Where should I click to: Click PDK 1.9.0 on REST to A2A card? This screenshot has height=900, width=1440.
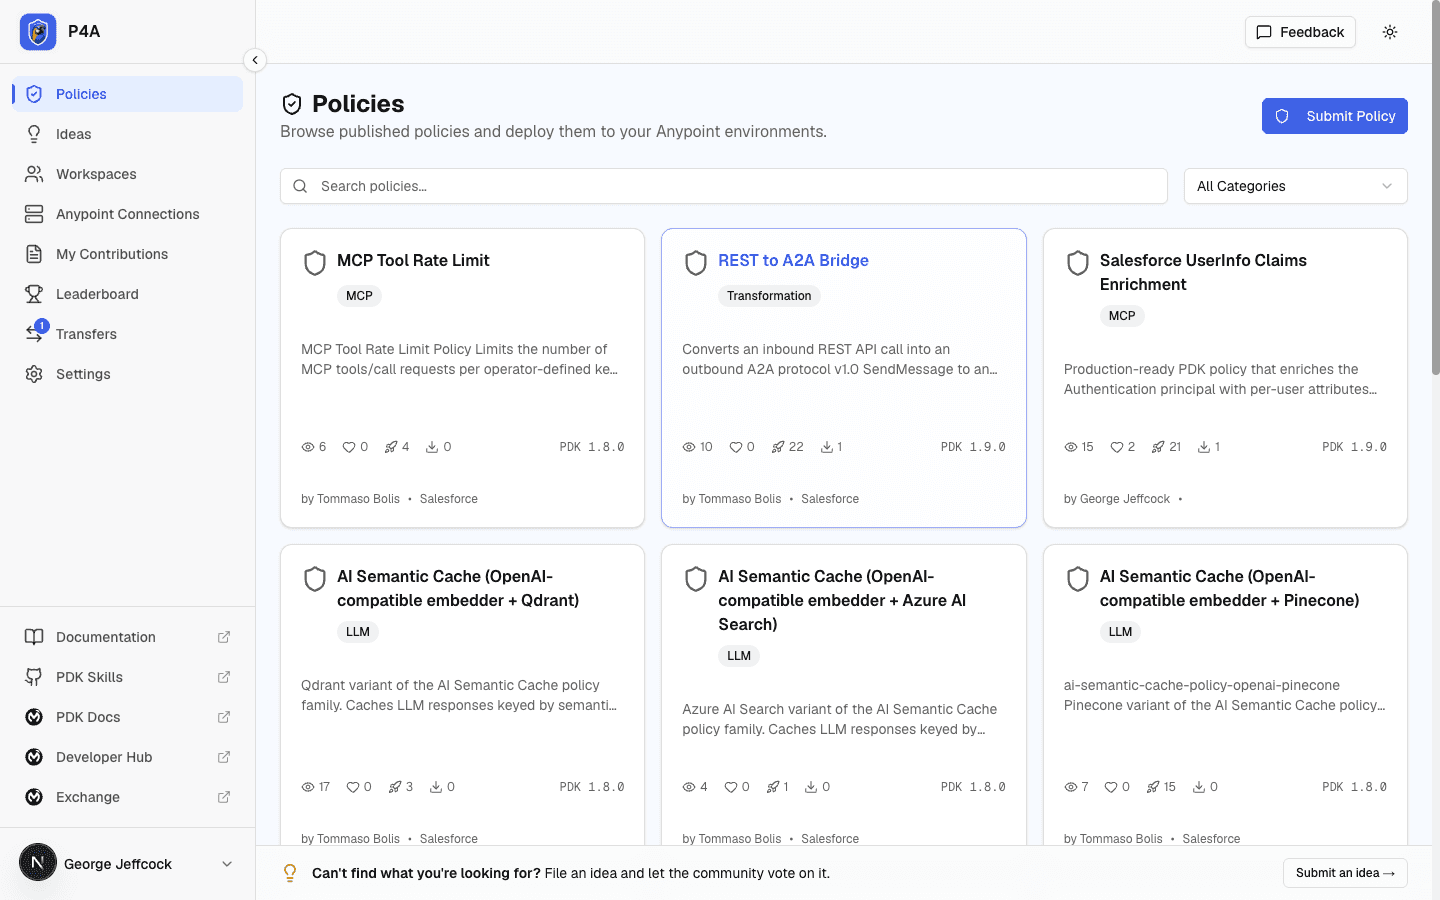(973, 447)
